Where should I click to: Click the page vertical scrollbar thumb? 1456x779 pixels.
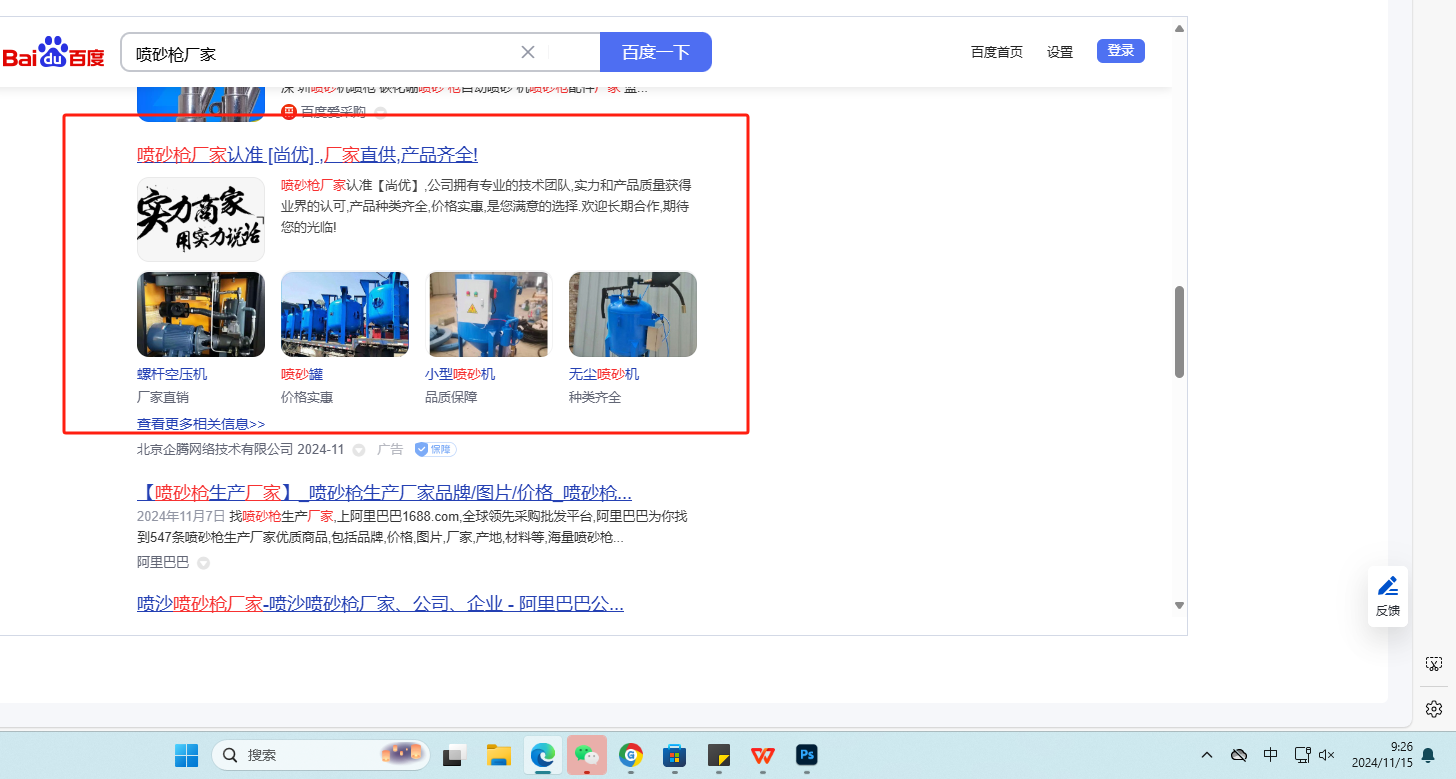(x=1179, y=332)
